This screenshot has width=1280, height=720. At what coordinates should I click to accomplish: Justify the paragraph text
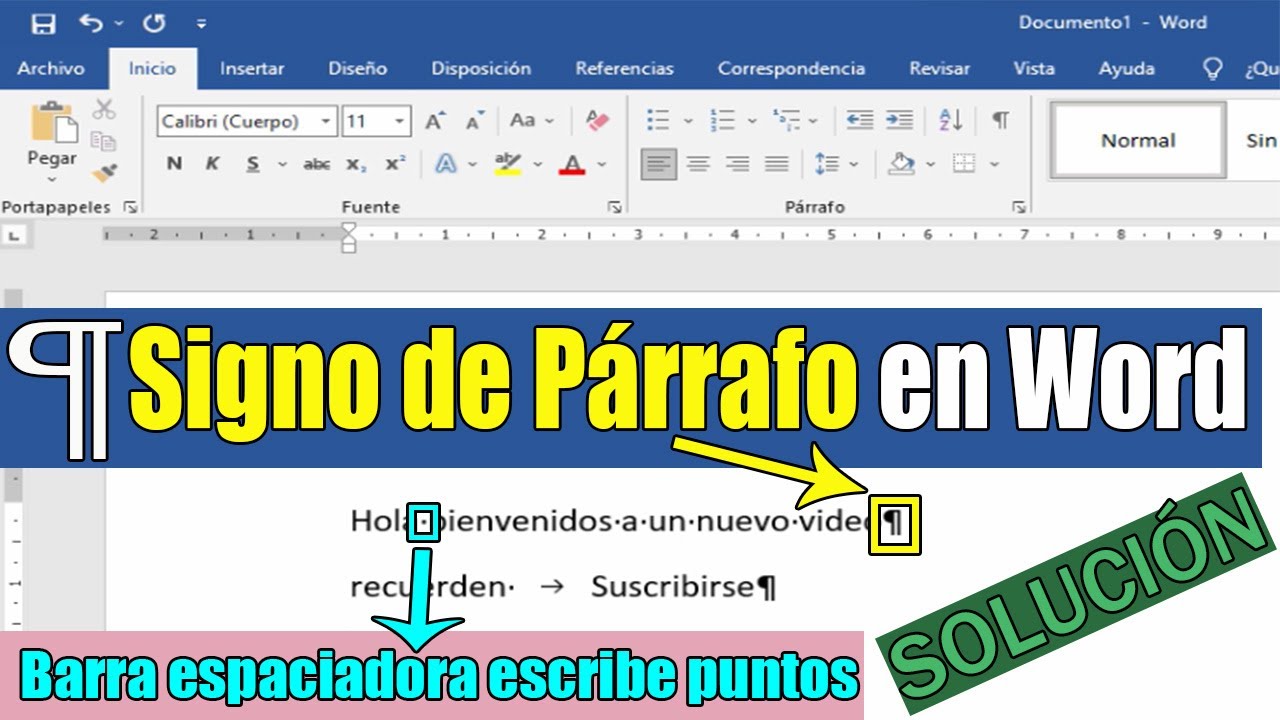776,164
